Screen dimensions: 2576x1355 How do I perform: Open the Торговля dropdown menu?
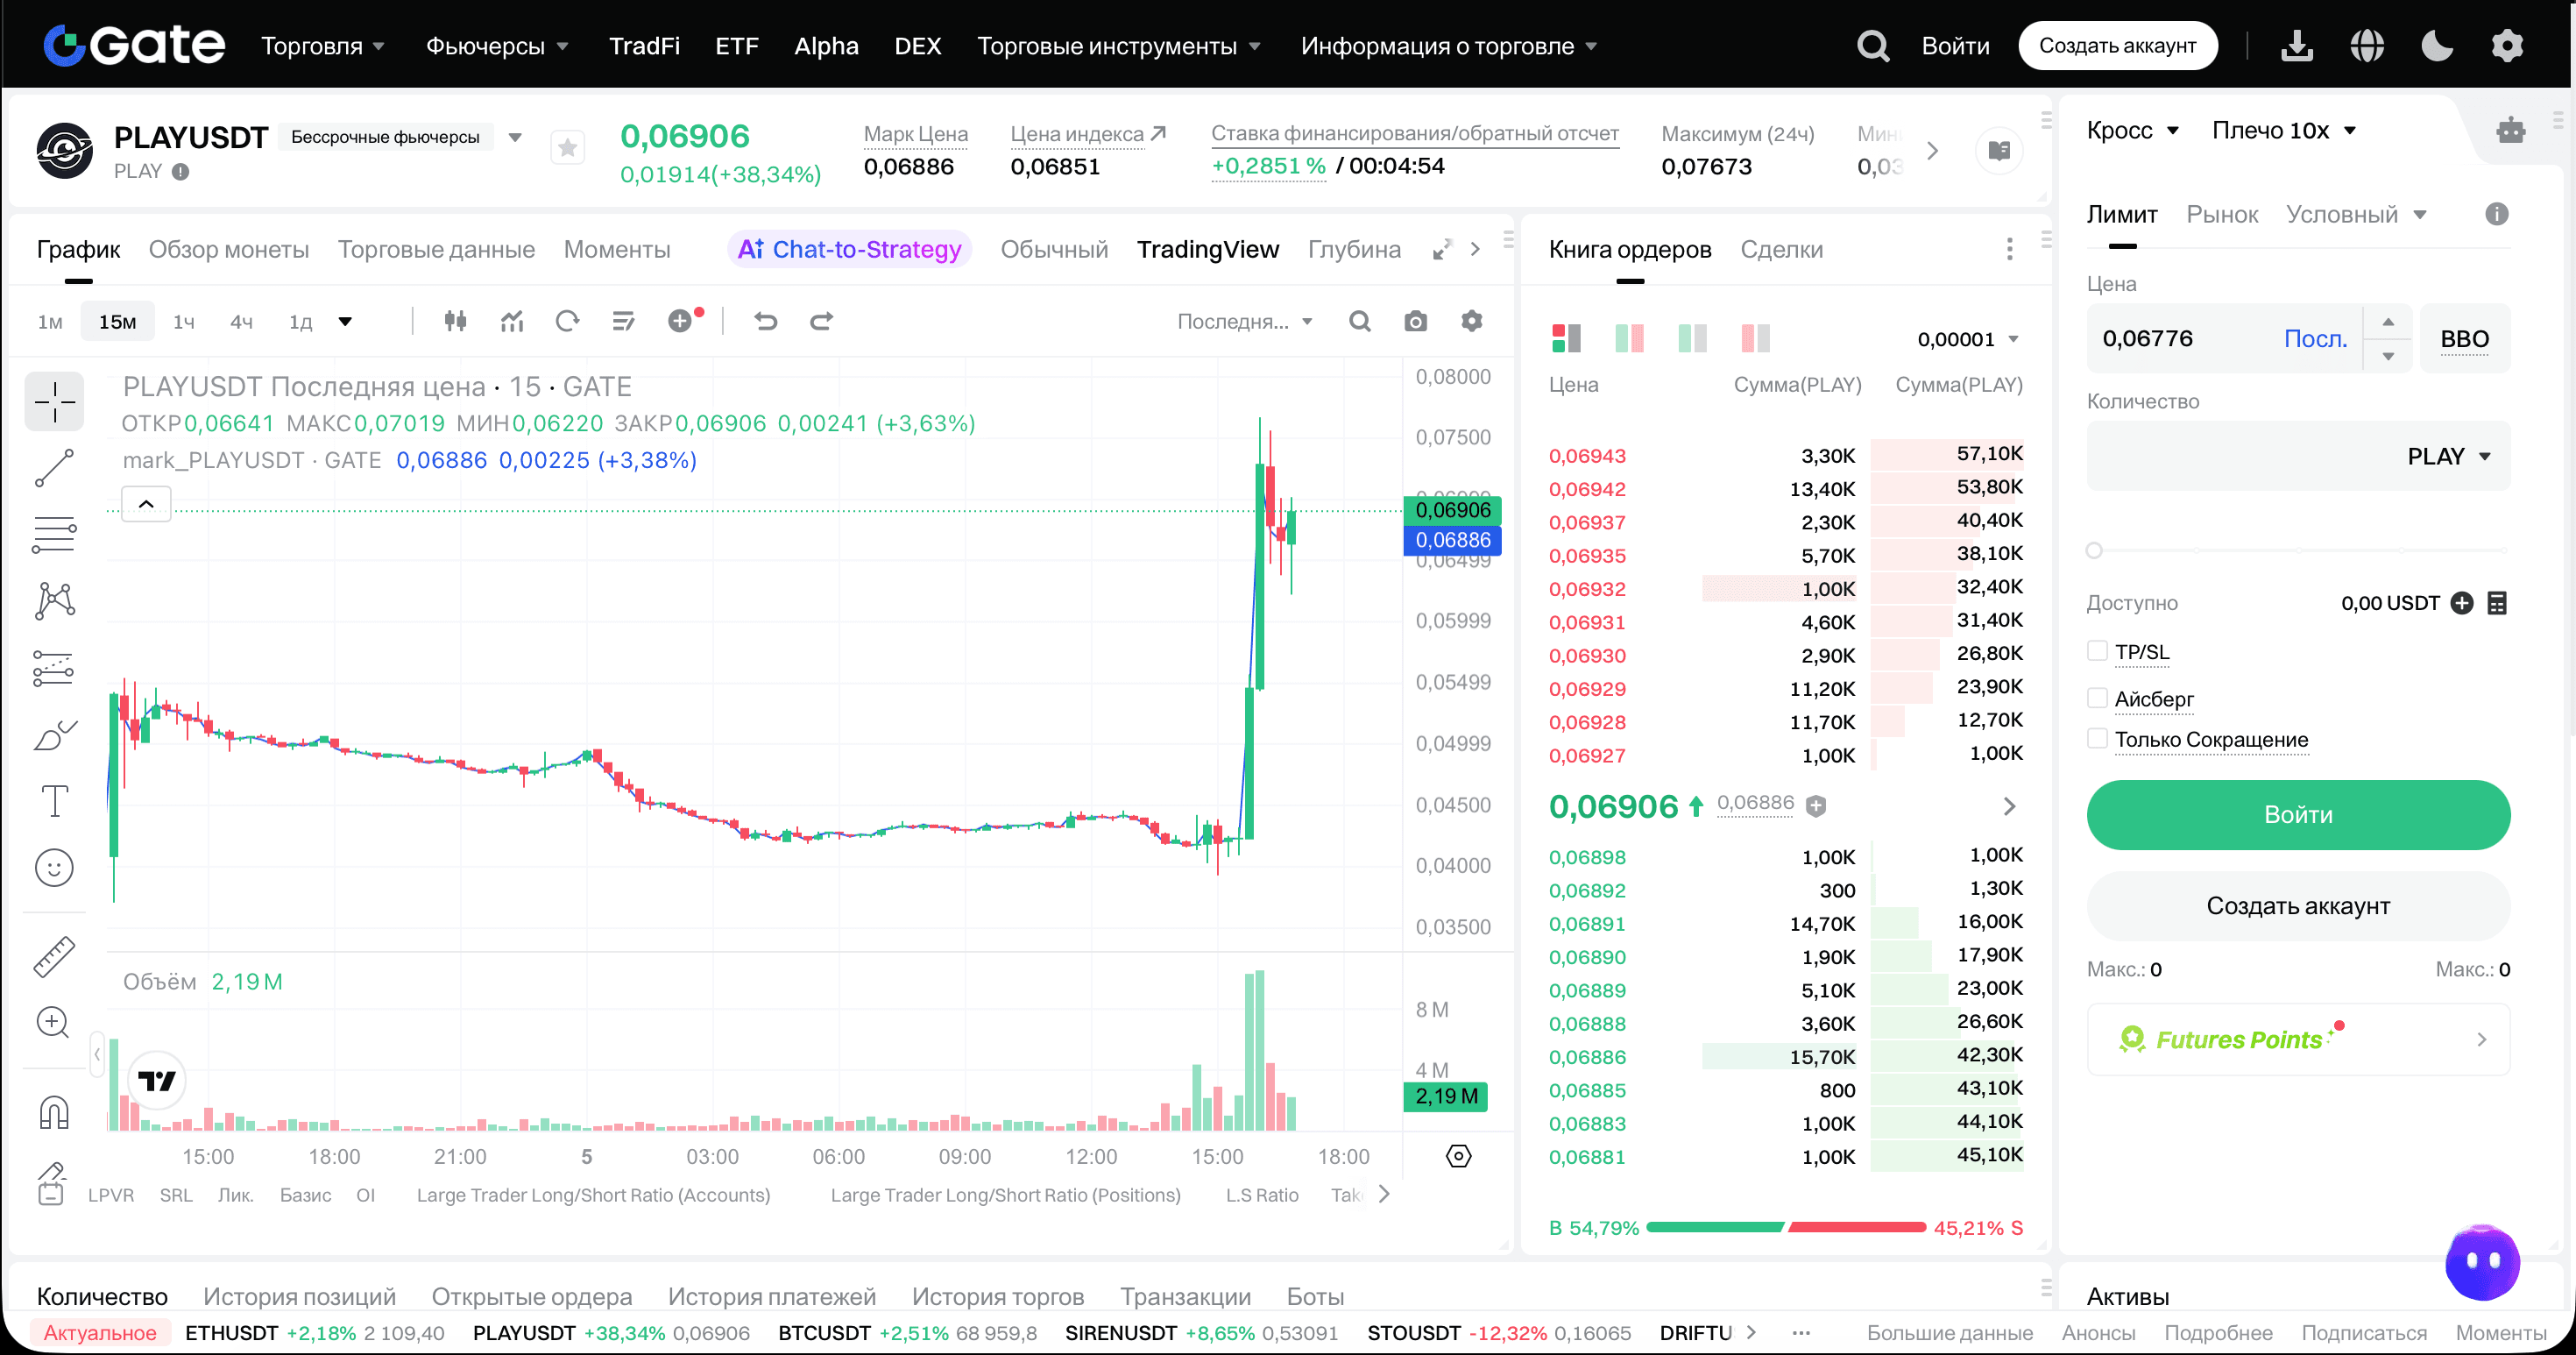(322, 46)
